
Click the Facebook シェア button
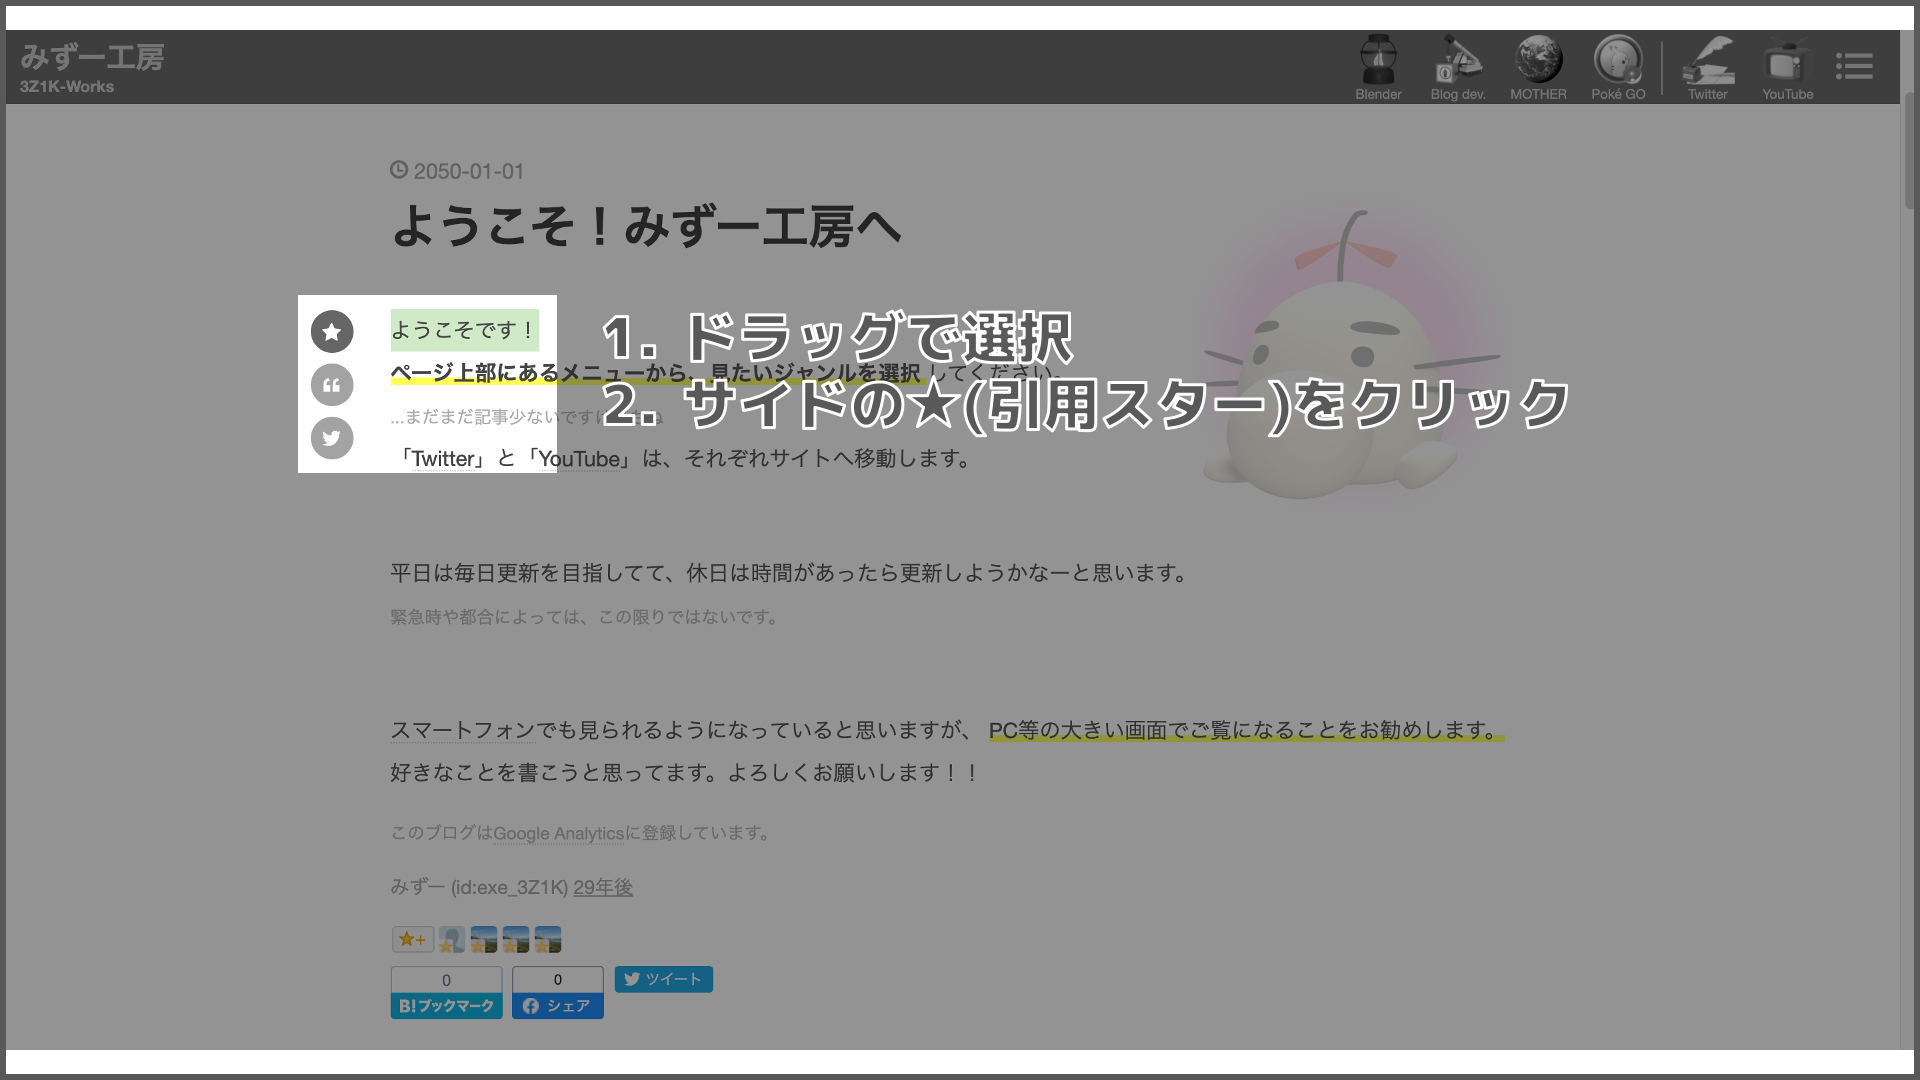pos(558,1006)
